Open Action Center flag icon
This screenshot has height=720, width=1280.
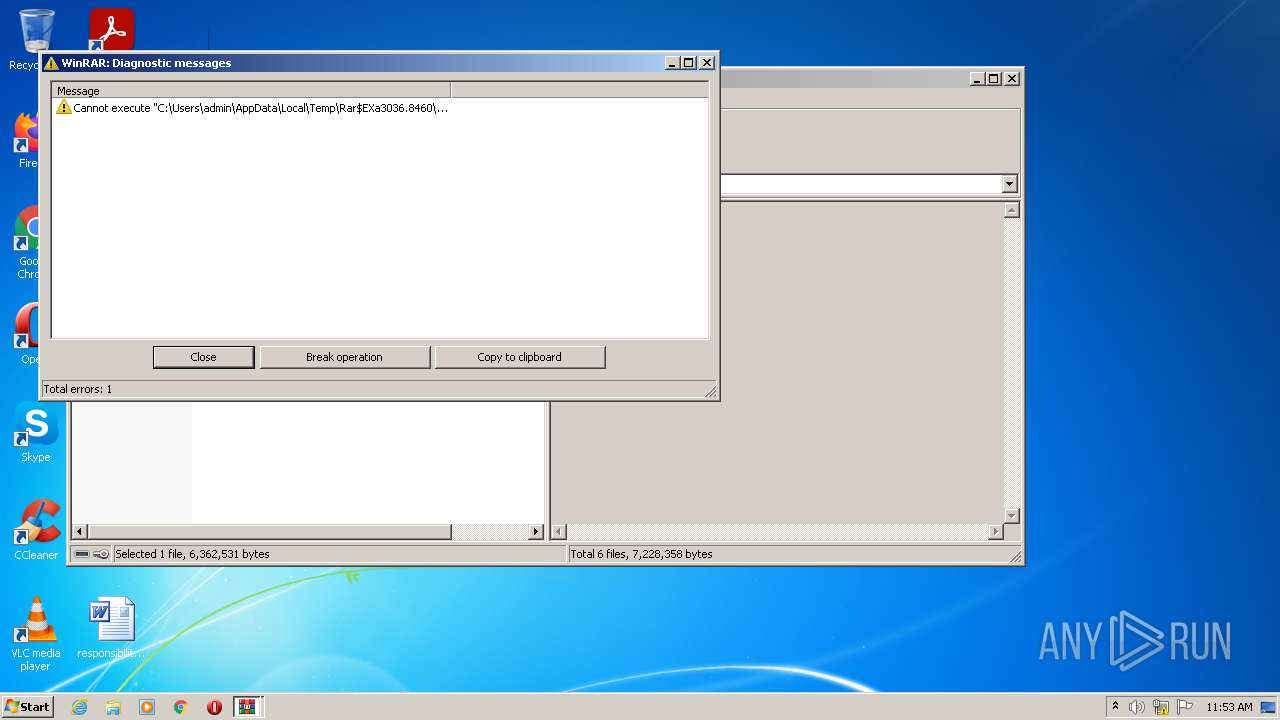pyautogui.click(x=1185, y=707)
